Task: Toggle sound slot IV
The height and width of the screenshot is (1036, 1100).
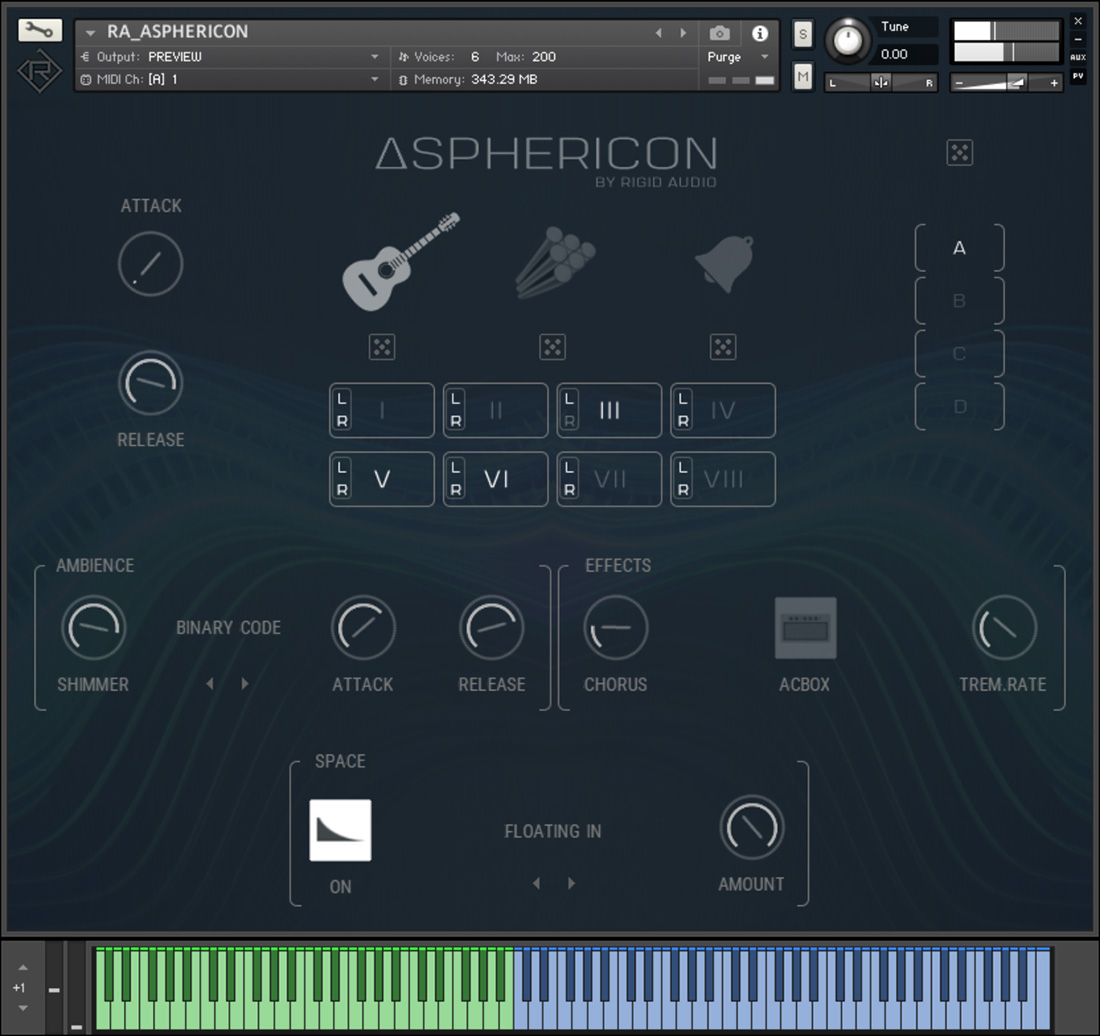Action: [723, 410]
